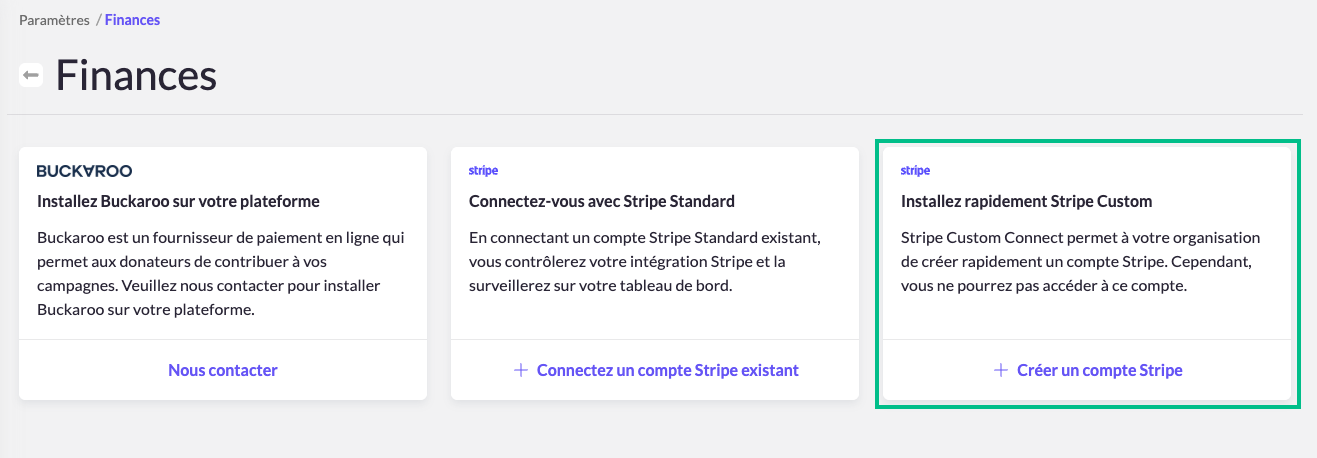Click the plus icon beside Créer un compte
The width and height of the screenshot is (1317, 458).
(1000, 370)
